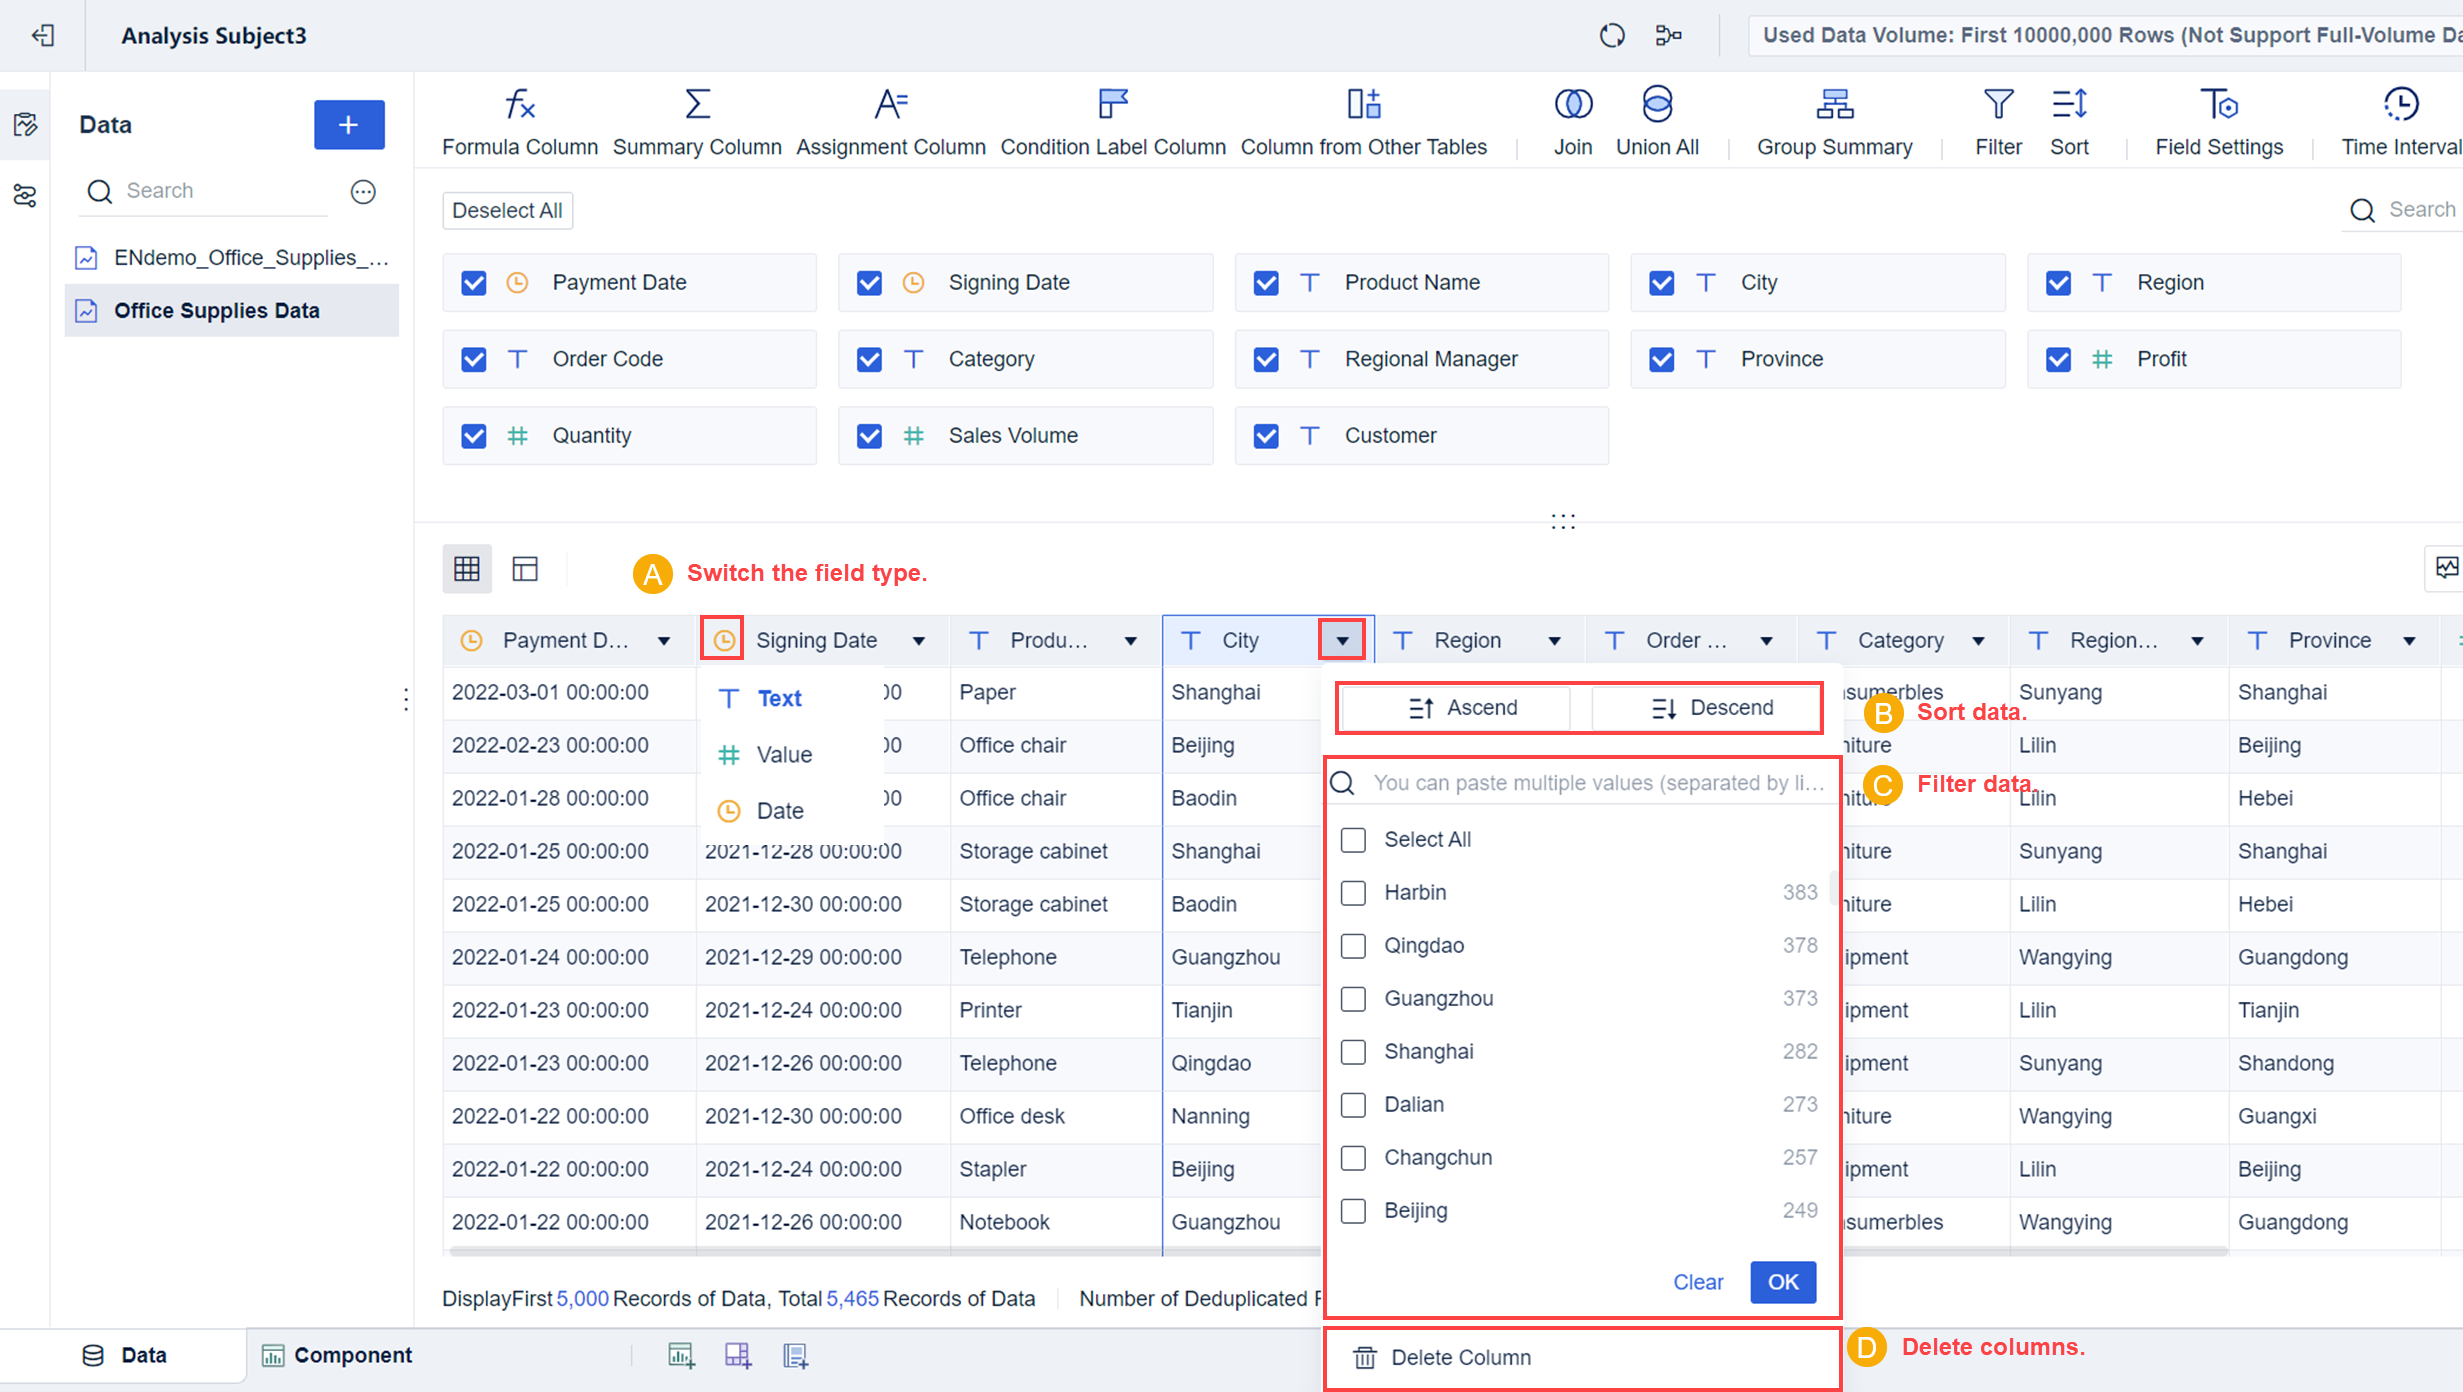Open the Time Interval tool
2463x1392 pixels.
(x=2401, y=120)
